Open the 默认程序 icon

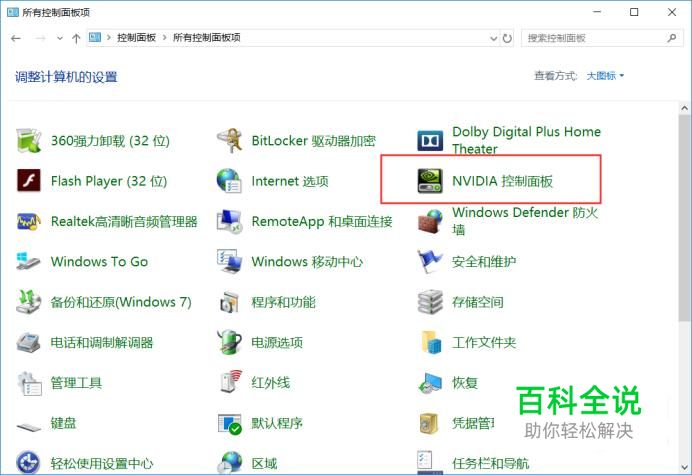pos(229,423)
